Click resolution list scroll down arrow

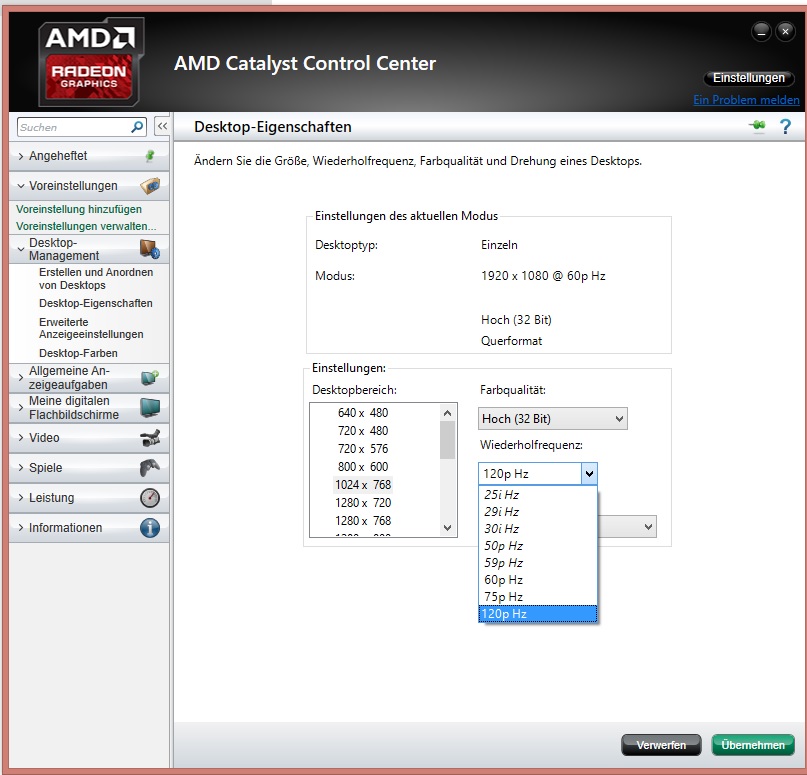(x=447, y=527)
